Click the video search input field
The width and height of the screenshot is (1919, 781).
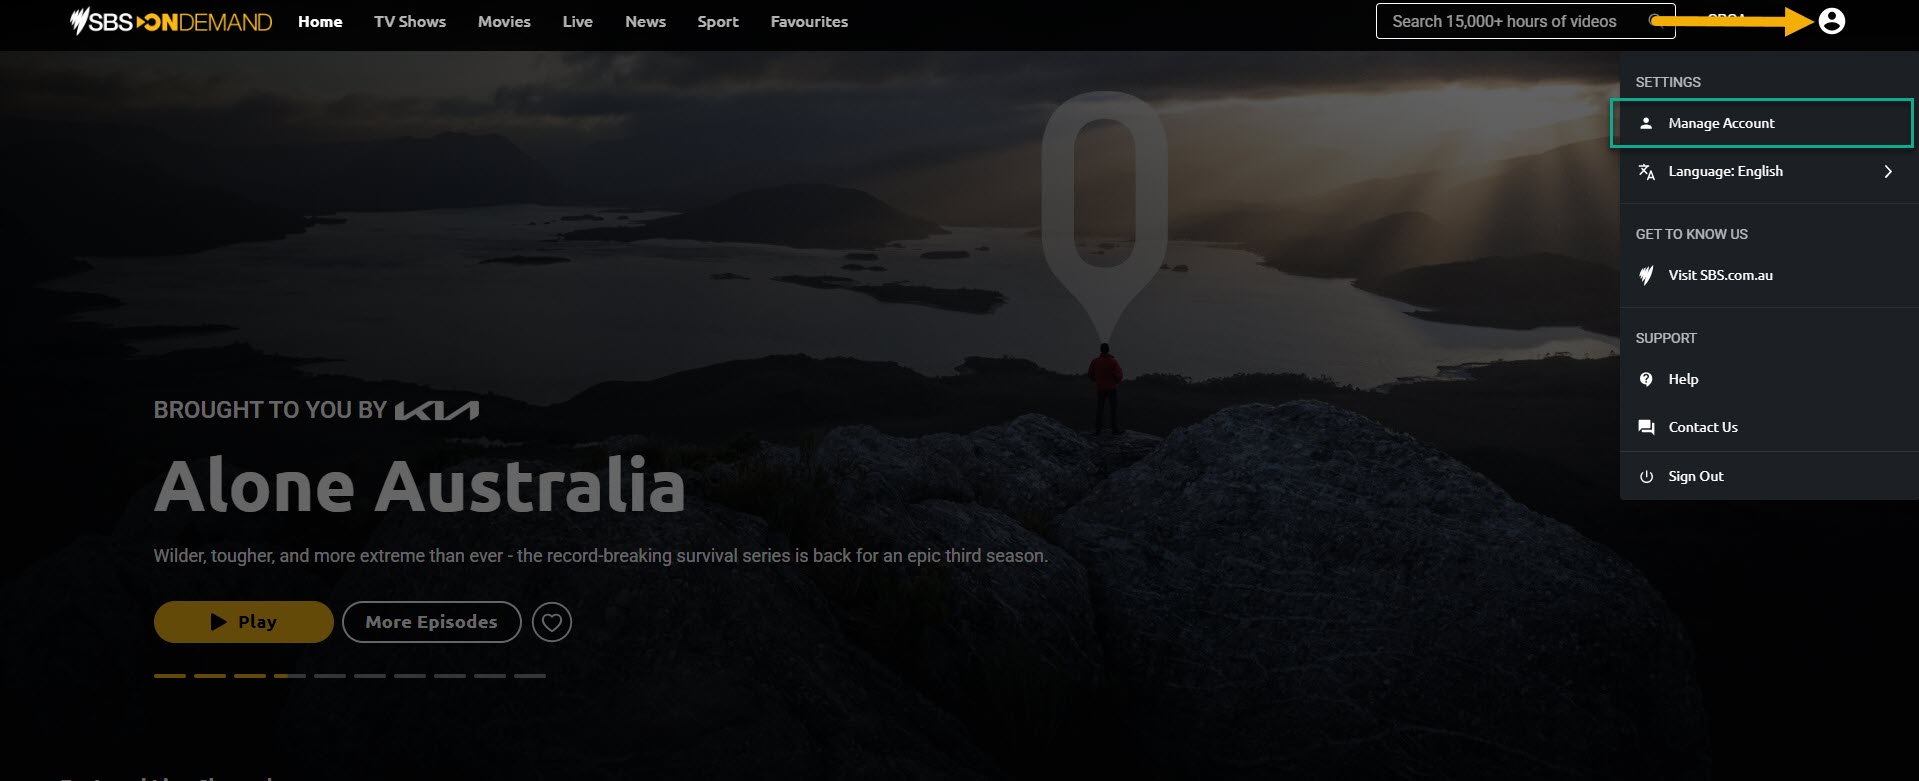click(1510, 21)
